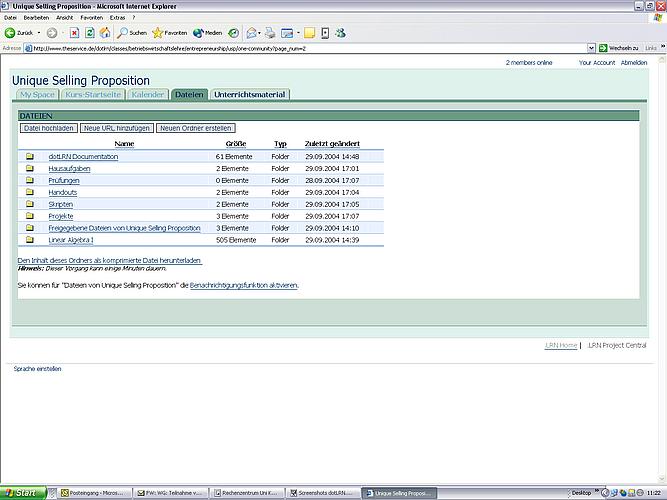Click Sprache einstellen link
Image resolution: width=667 pixels, height=500 pixels.
37,369
